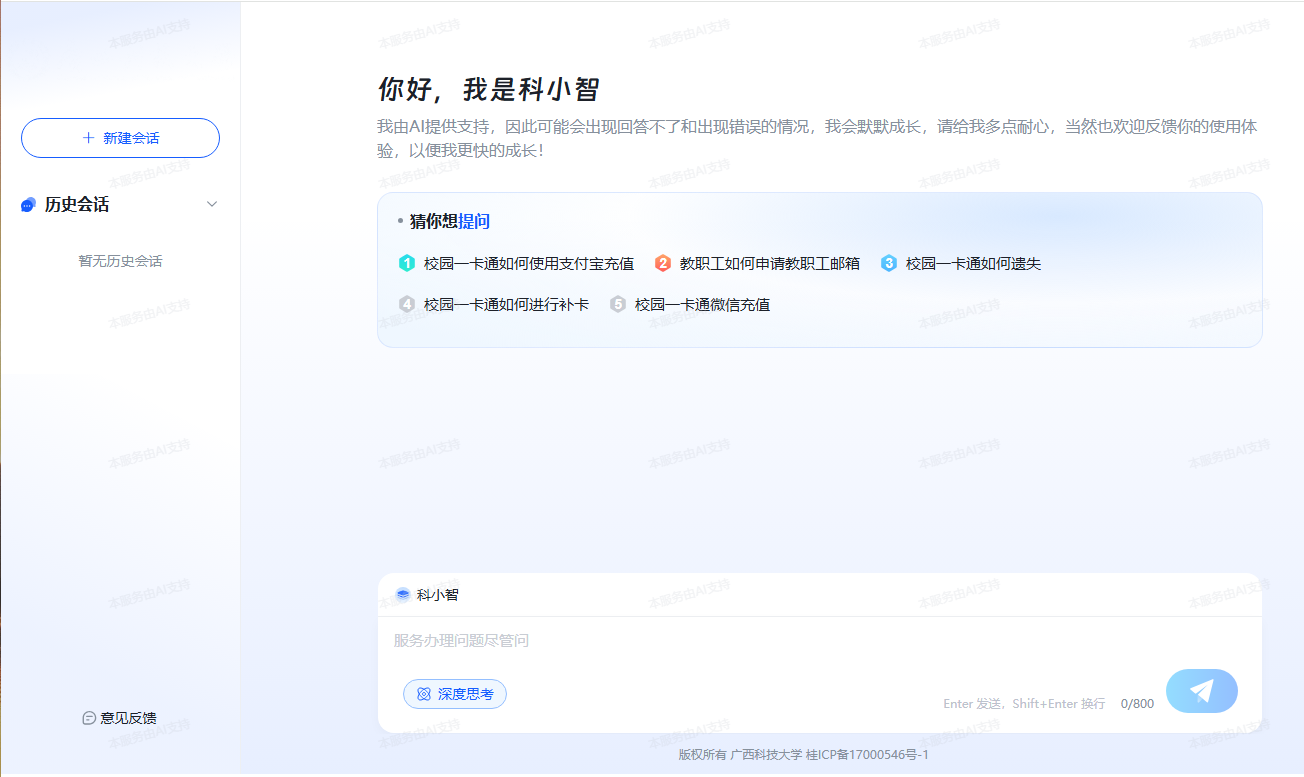
Task: Collapse the 历史会话 chevron arrow
Action: [x=212, y=204]
